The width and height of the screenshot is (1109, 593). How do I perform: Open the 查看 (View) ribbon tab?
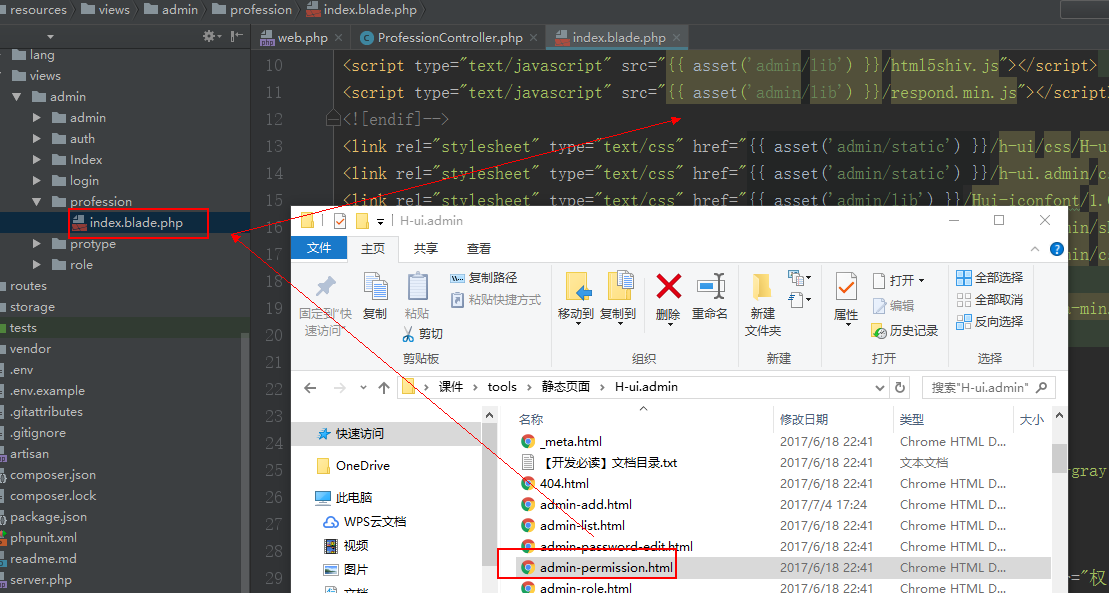479,248
